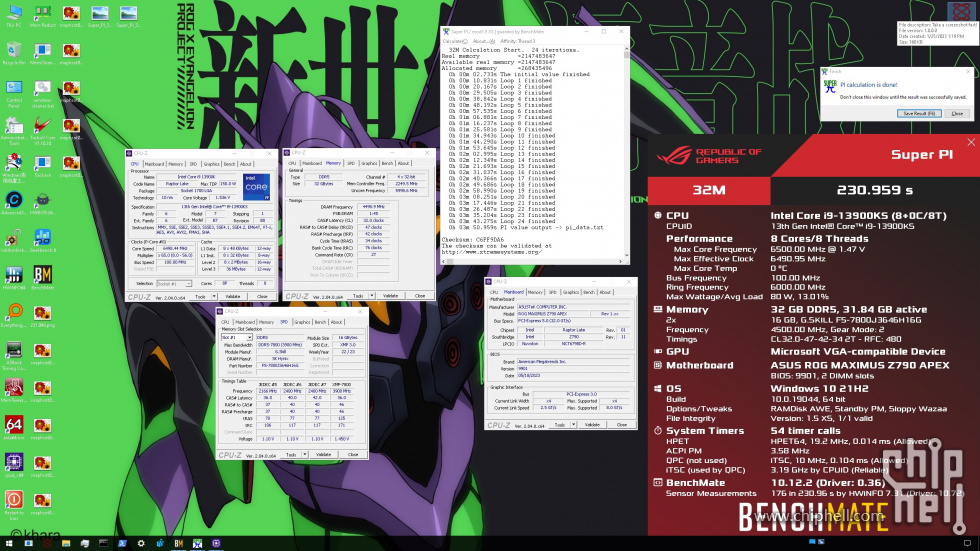Image resolution: width=980 pixels, height=551 pixels.
Task: Select the iobitunlock padlock desktop icon
Action: click(14, 241)
